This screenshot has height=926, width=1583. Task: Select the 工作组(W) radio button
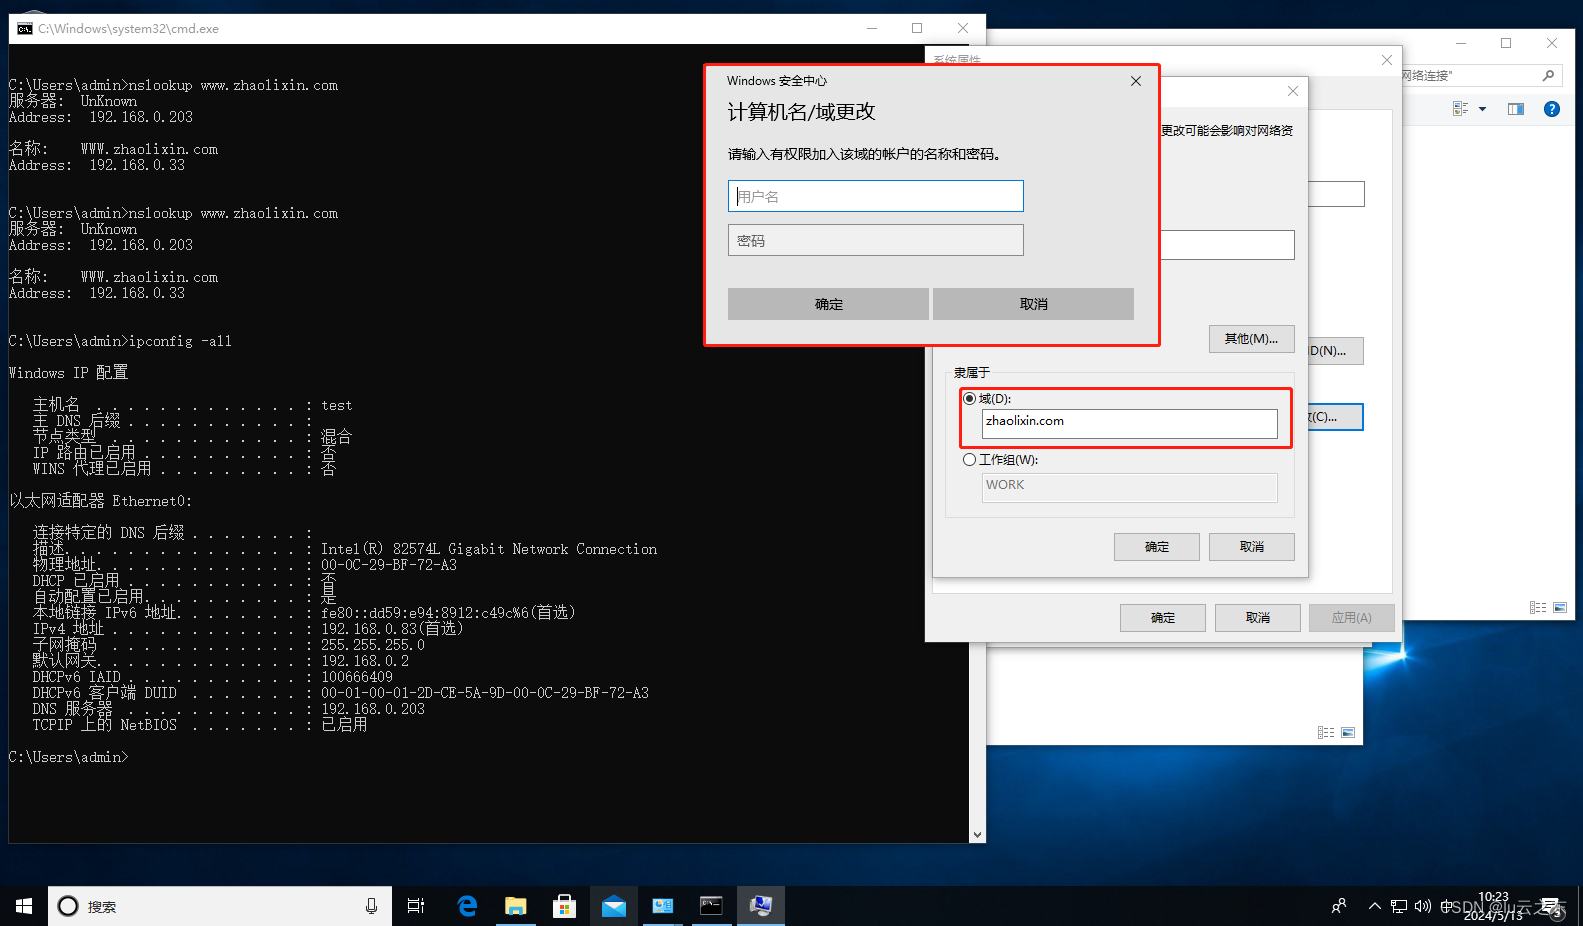969,460
